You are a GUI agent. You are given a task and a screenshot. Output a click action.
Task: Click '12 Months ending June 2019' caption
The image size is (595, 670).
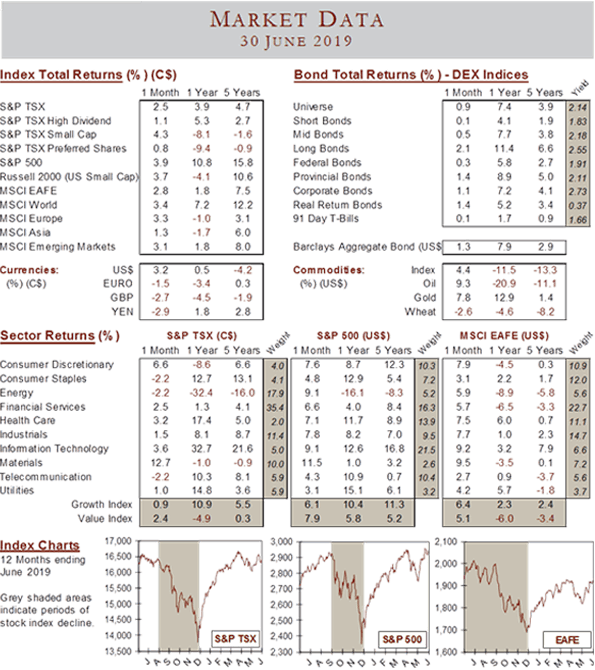coord(43,566)
